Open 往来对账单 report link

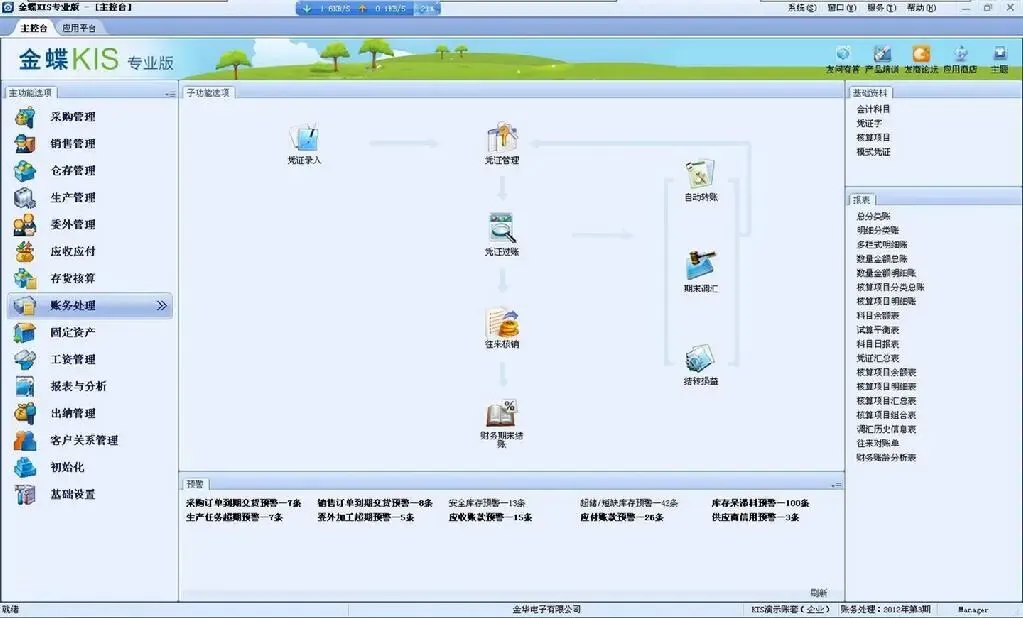[878, 444]
